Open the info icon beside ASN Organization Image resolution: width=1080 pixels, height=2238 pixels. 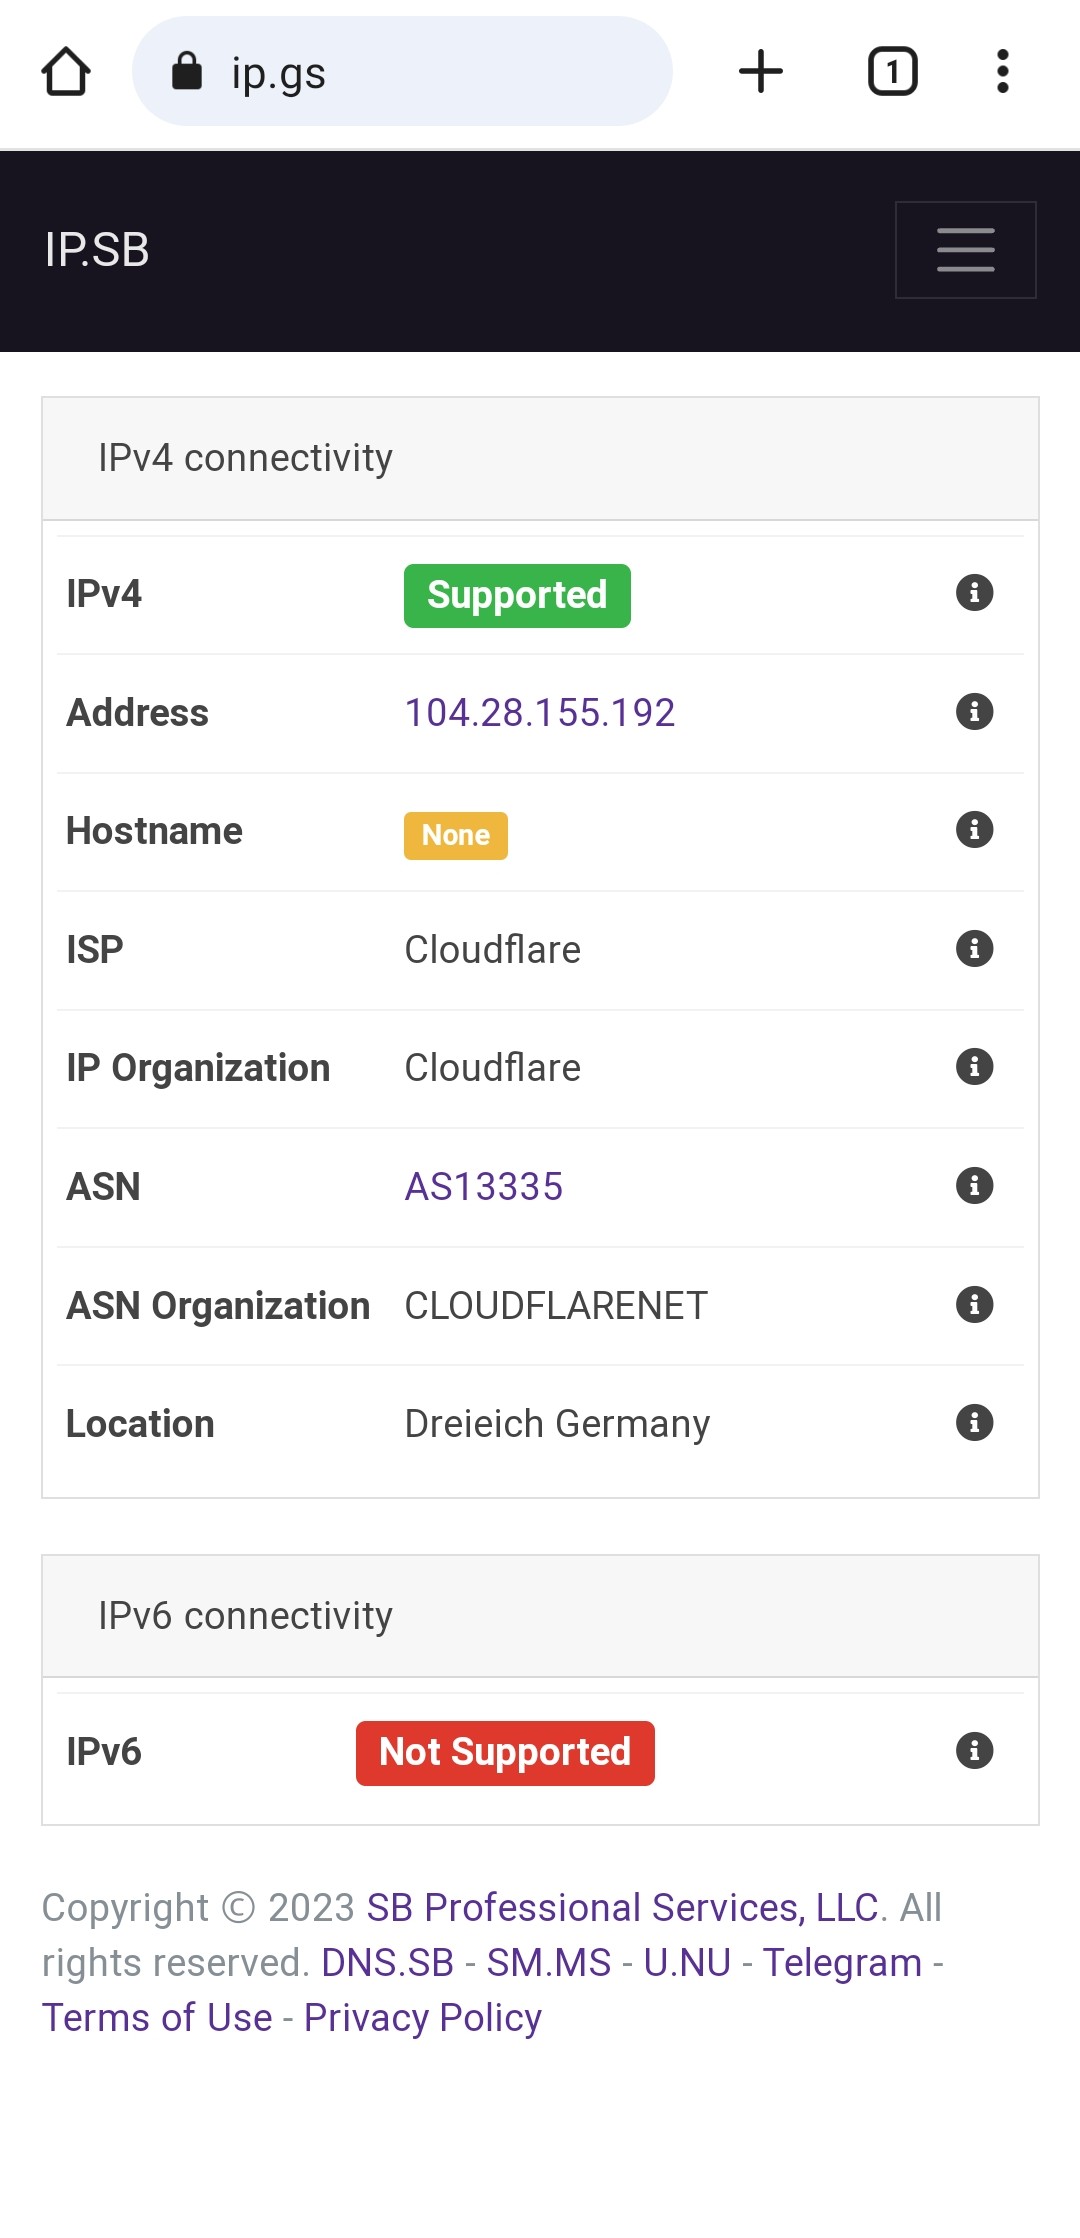pos(975,1305)
